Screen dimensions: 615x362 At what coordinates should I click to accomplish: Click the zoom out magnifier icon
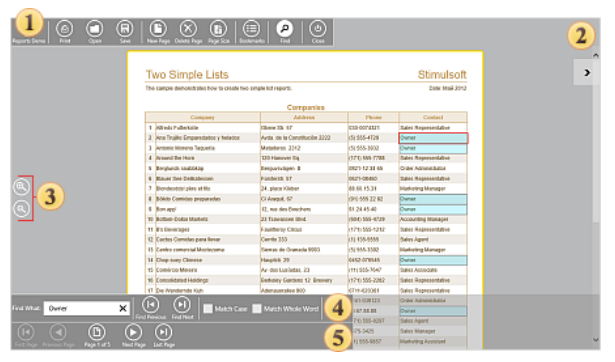pos(22,209)
